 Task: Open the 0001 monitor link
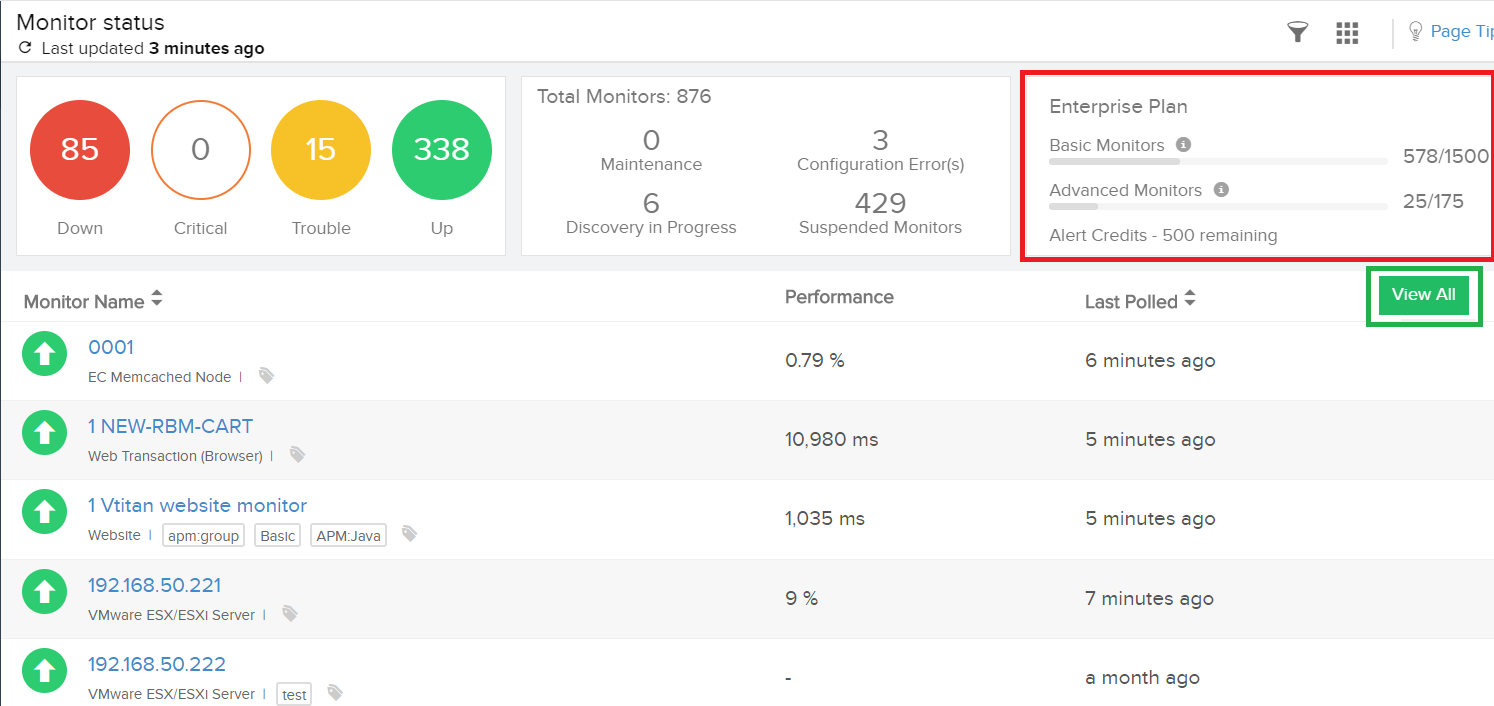(110, 347)
